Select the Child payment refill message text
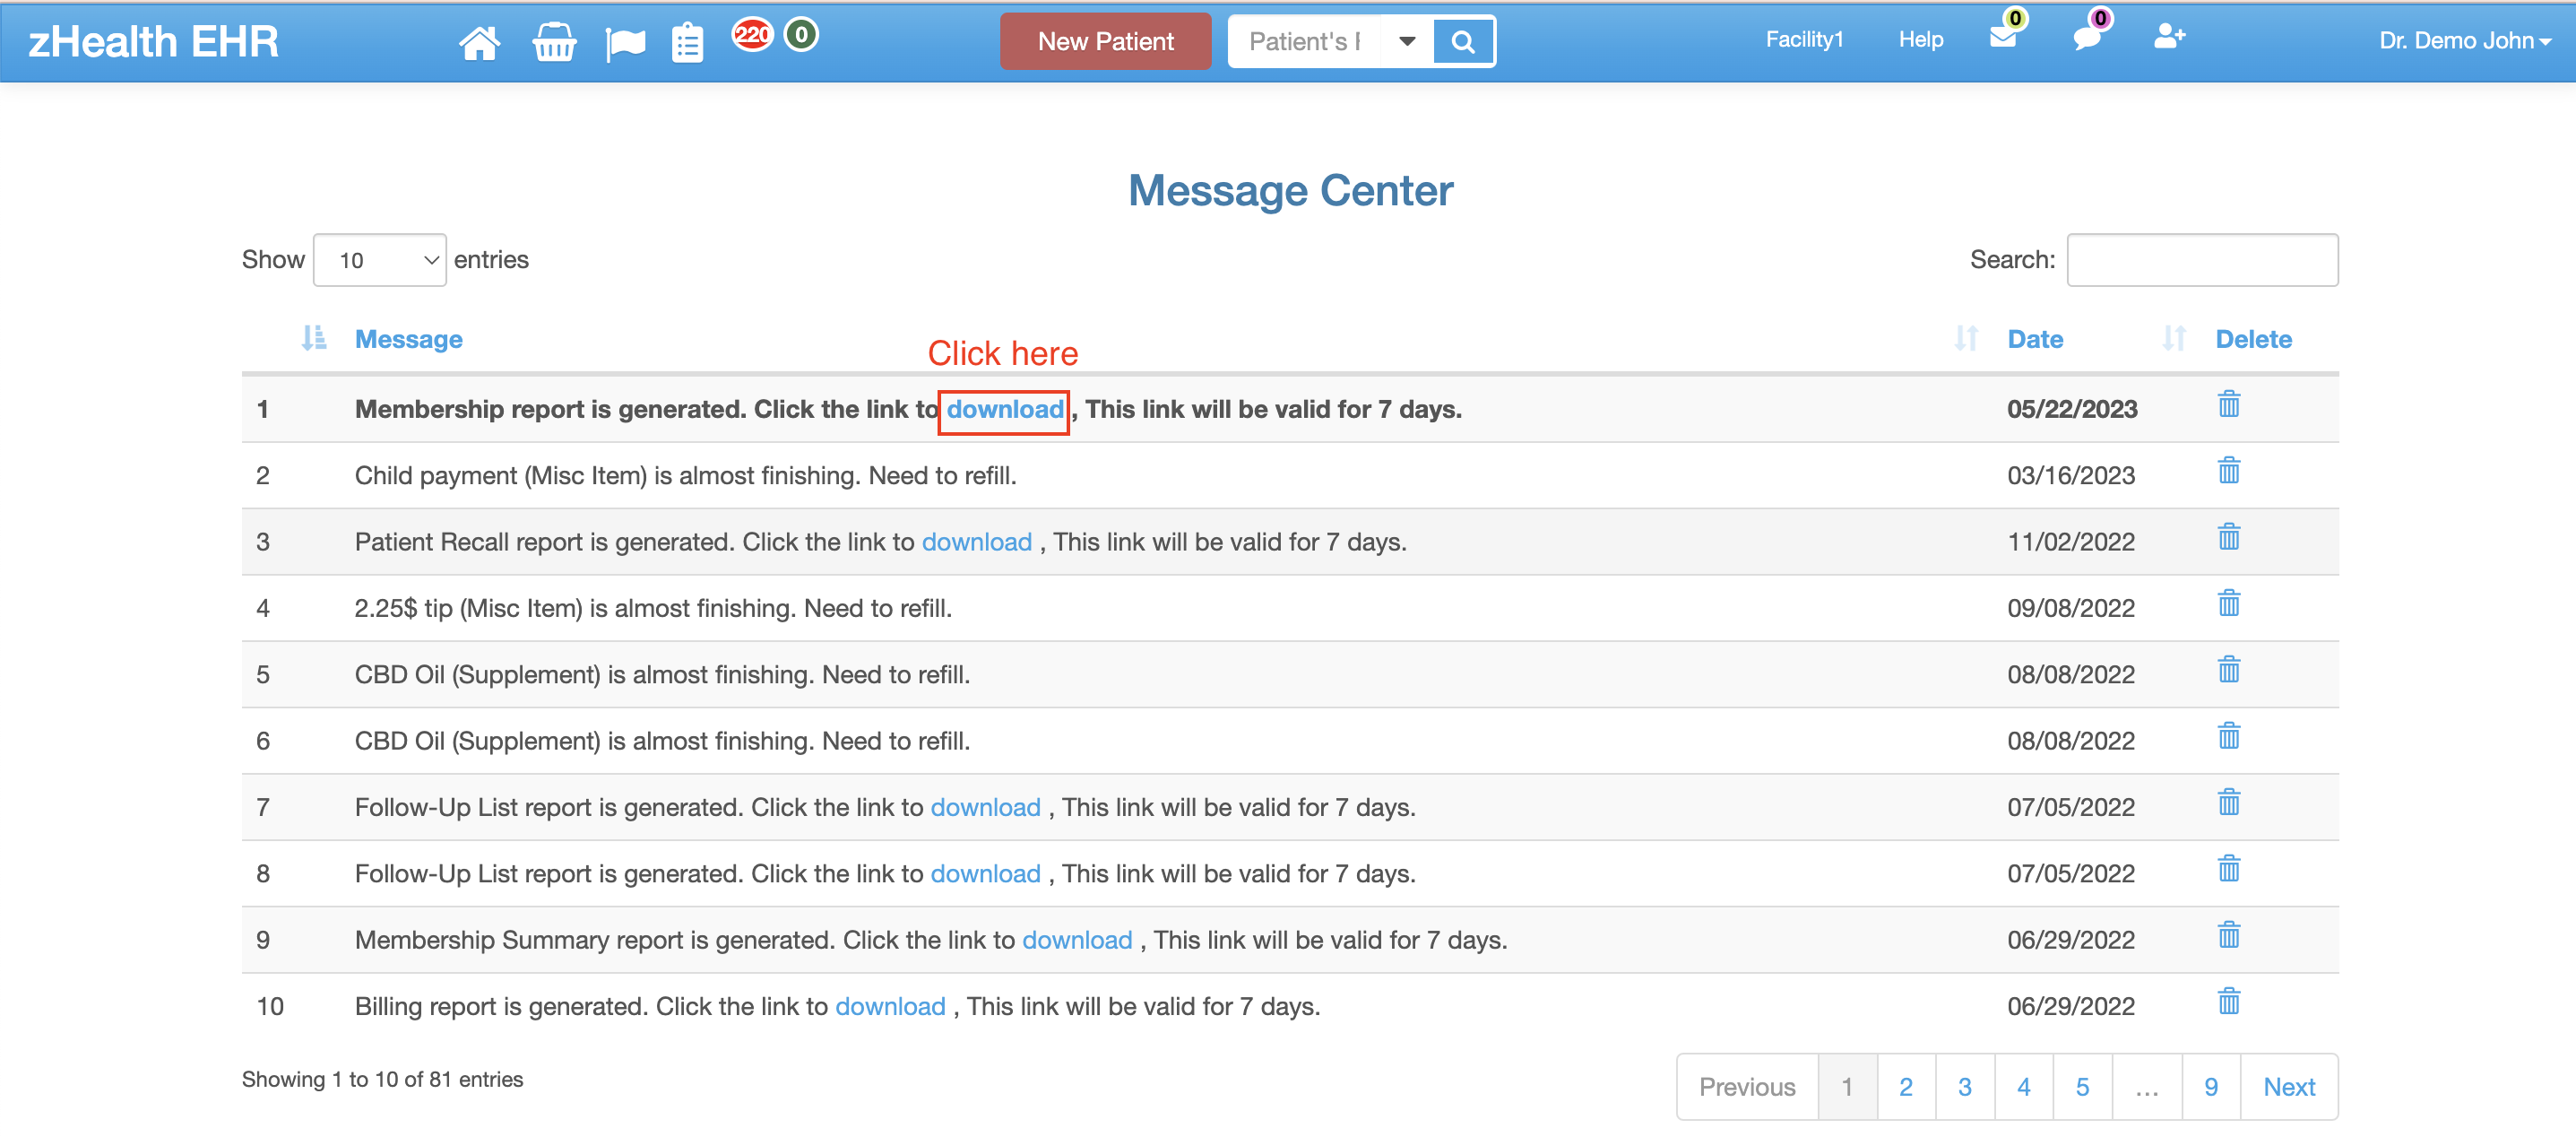2576x1137 pixels. [685, 475]
